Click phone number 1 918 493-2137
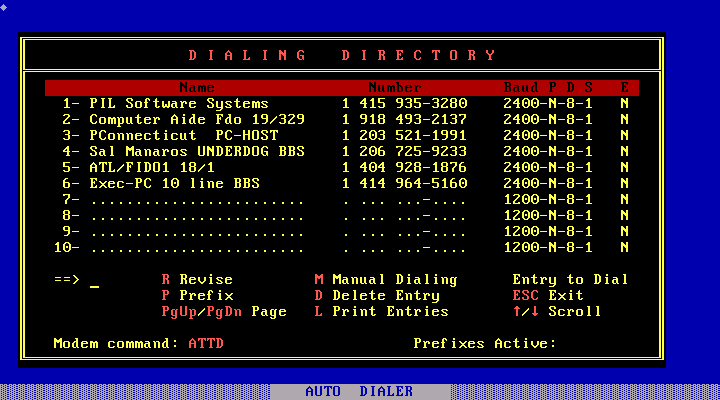 pos(405,119)
